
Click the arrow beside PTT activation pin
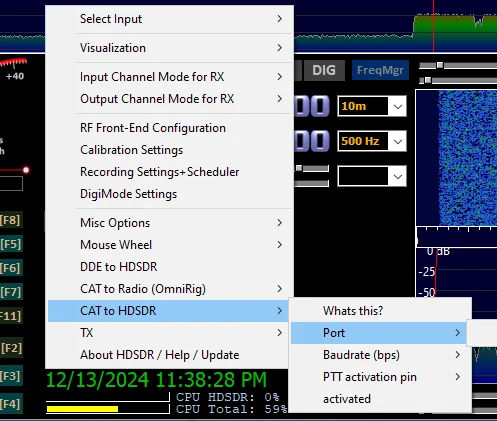[x=458, y=377]
